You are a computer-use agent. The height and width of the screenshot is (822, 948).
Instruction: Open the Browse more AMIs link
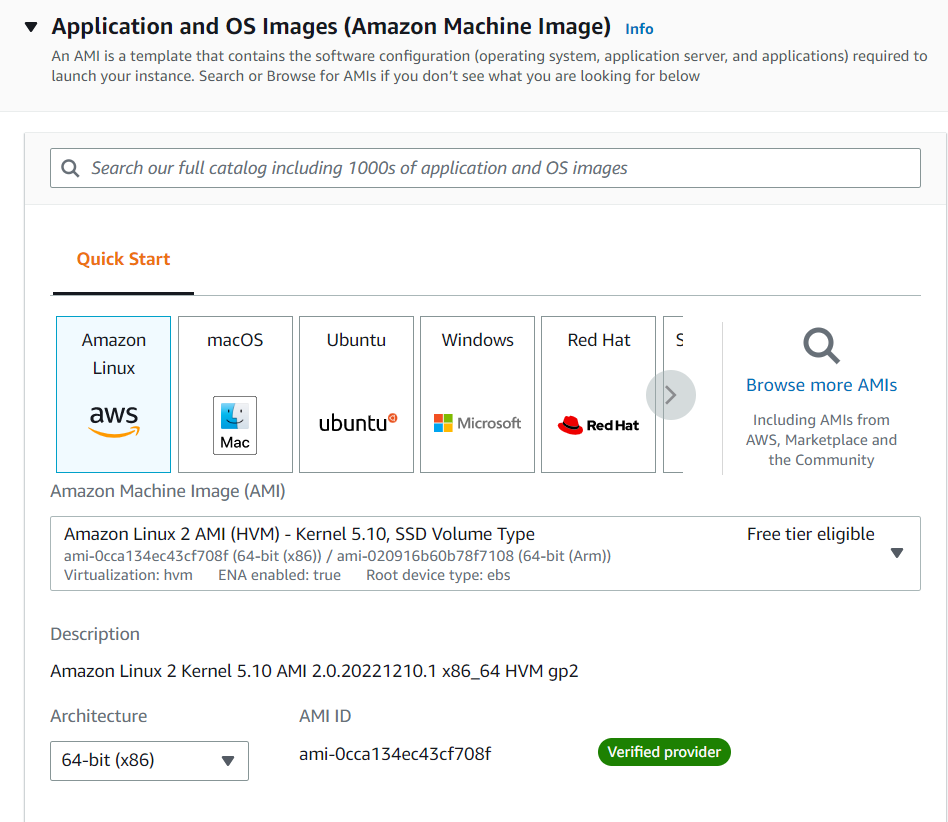(x=821, y=385)
